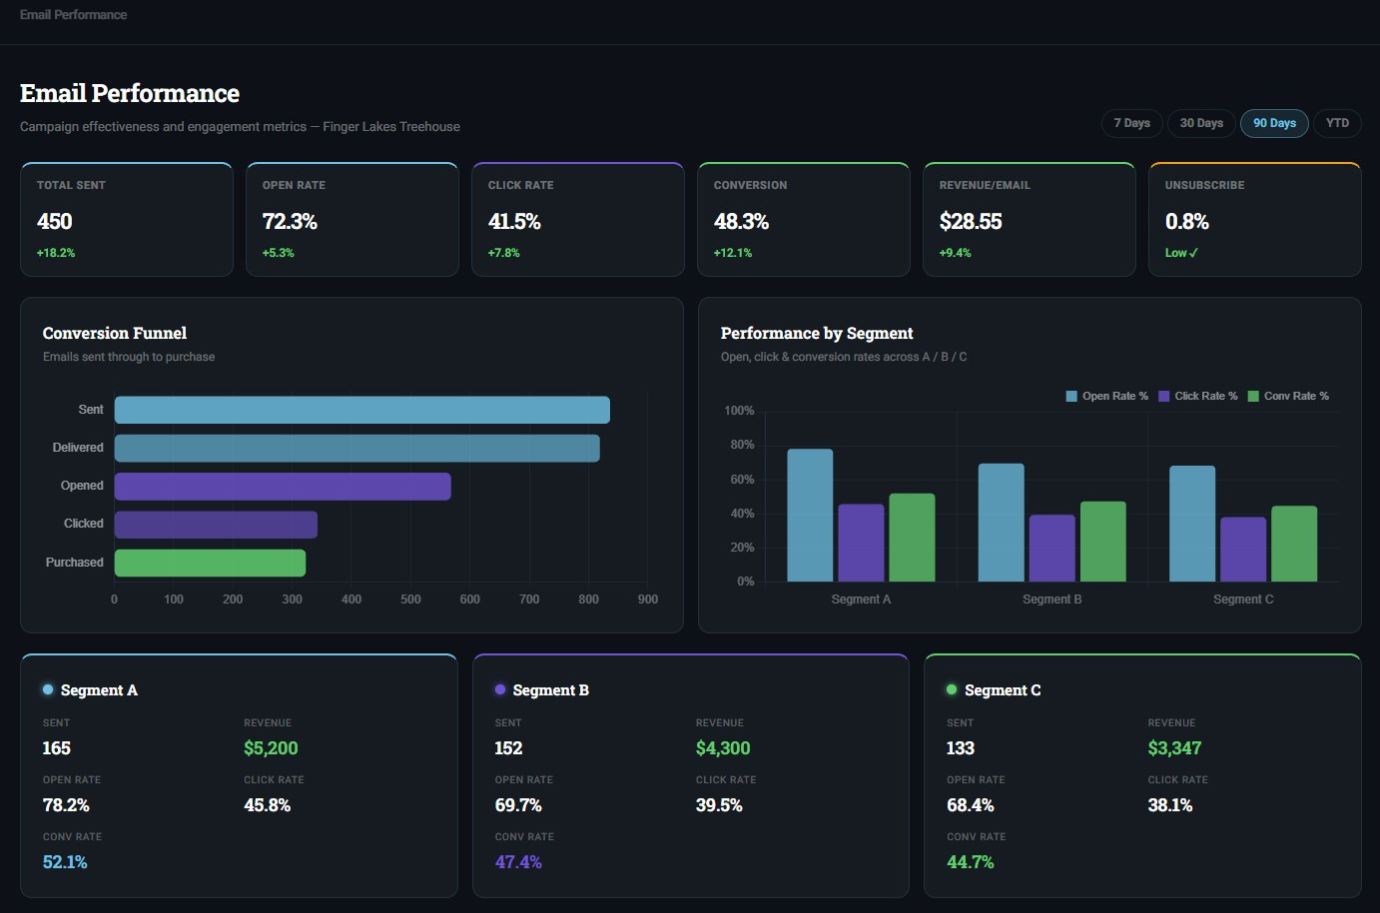This screenshot has height=913, width=1380.
Task: Switch to the YTD range
Action: pyautogui.click(x=1337, y=123)
